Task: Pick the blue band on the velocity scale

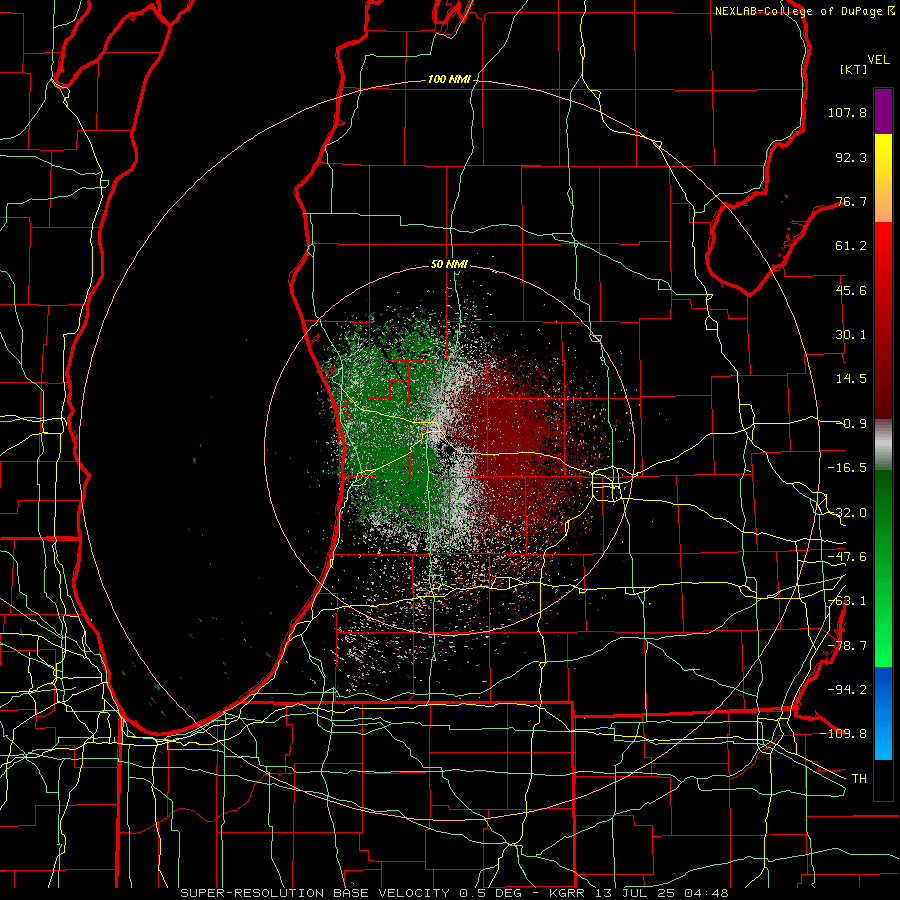Action: (x=883, y=713)
